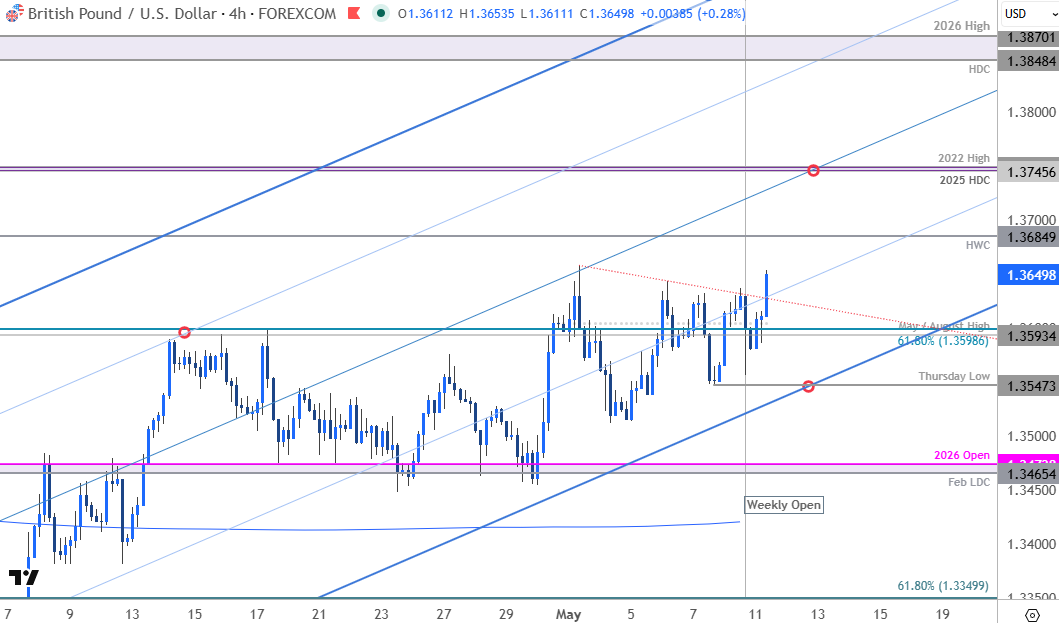Click the green market status dot
Viewport: 1059px width, 623px height.
[x=382, y=13]
